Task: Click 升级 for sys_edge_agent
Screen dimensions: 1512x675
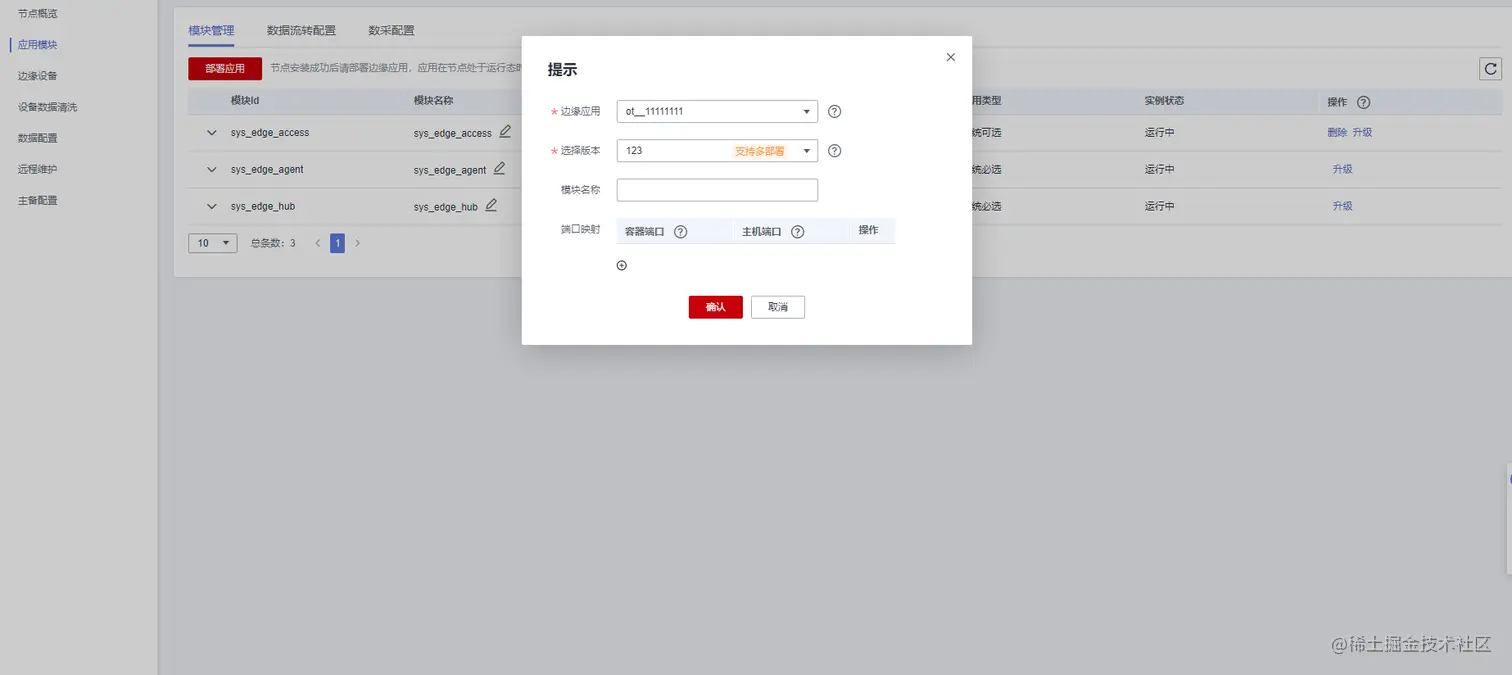Action: tap(1342, 169)
